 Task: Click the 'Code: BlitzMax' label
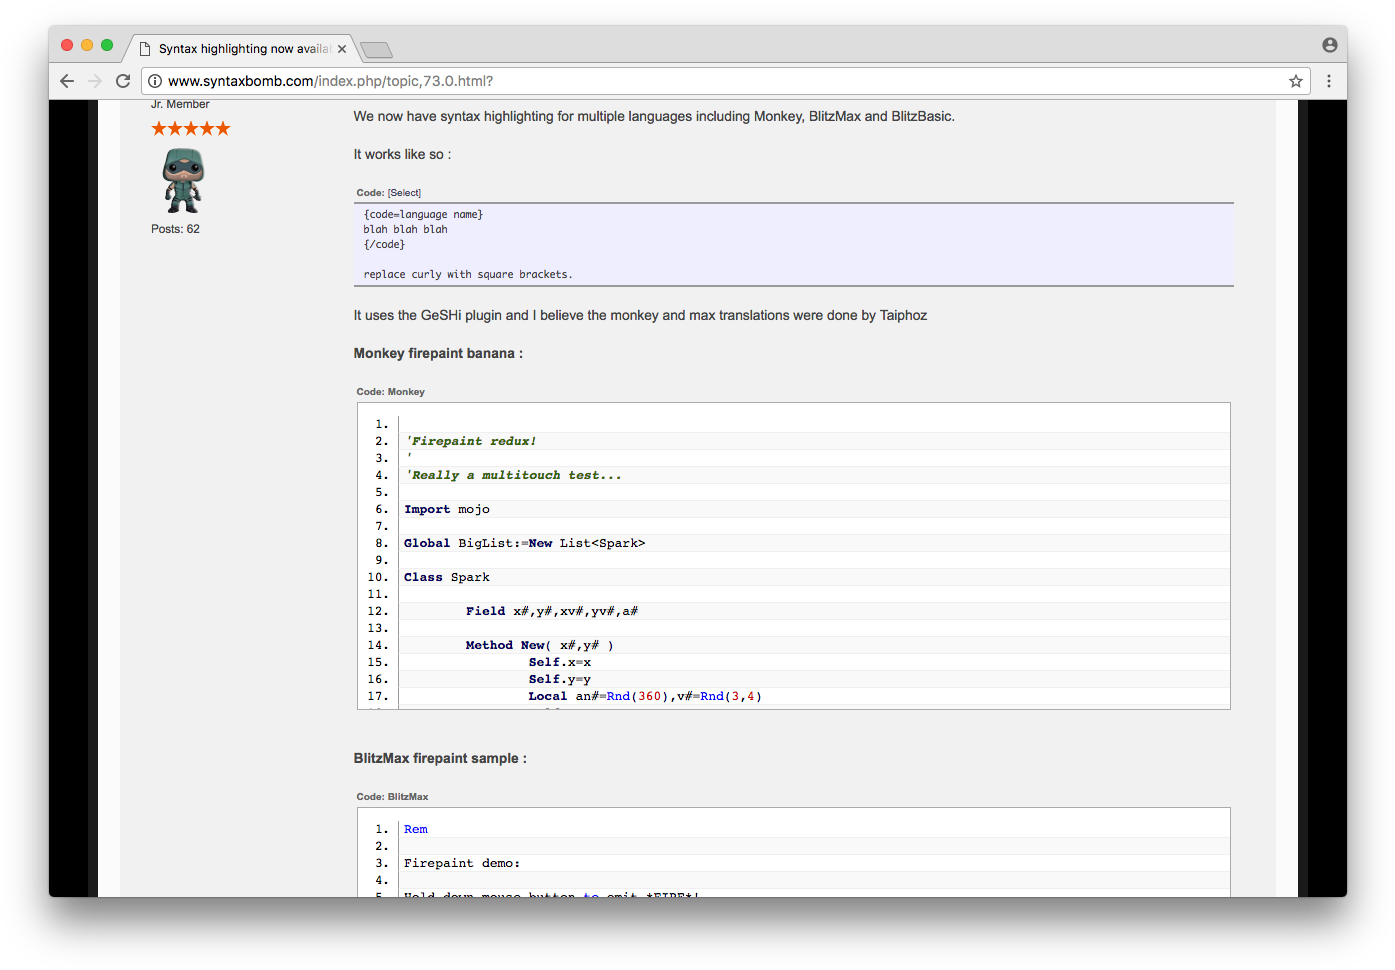click(x=392, y=797)
